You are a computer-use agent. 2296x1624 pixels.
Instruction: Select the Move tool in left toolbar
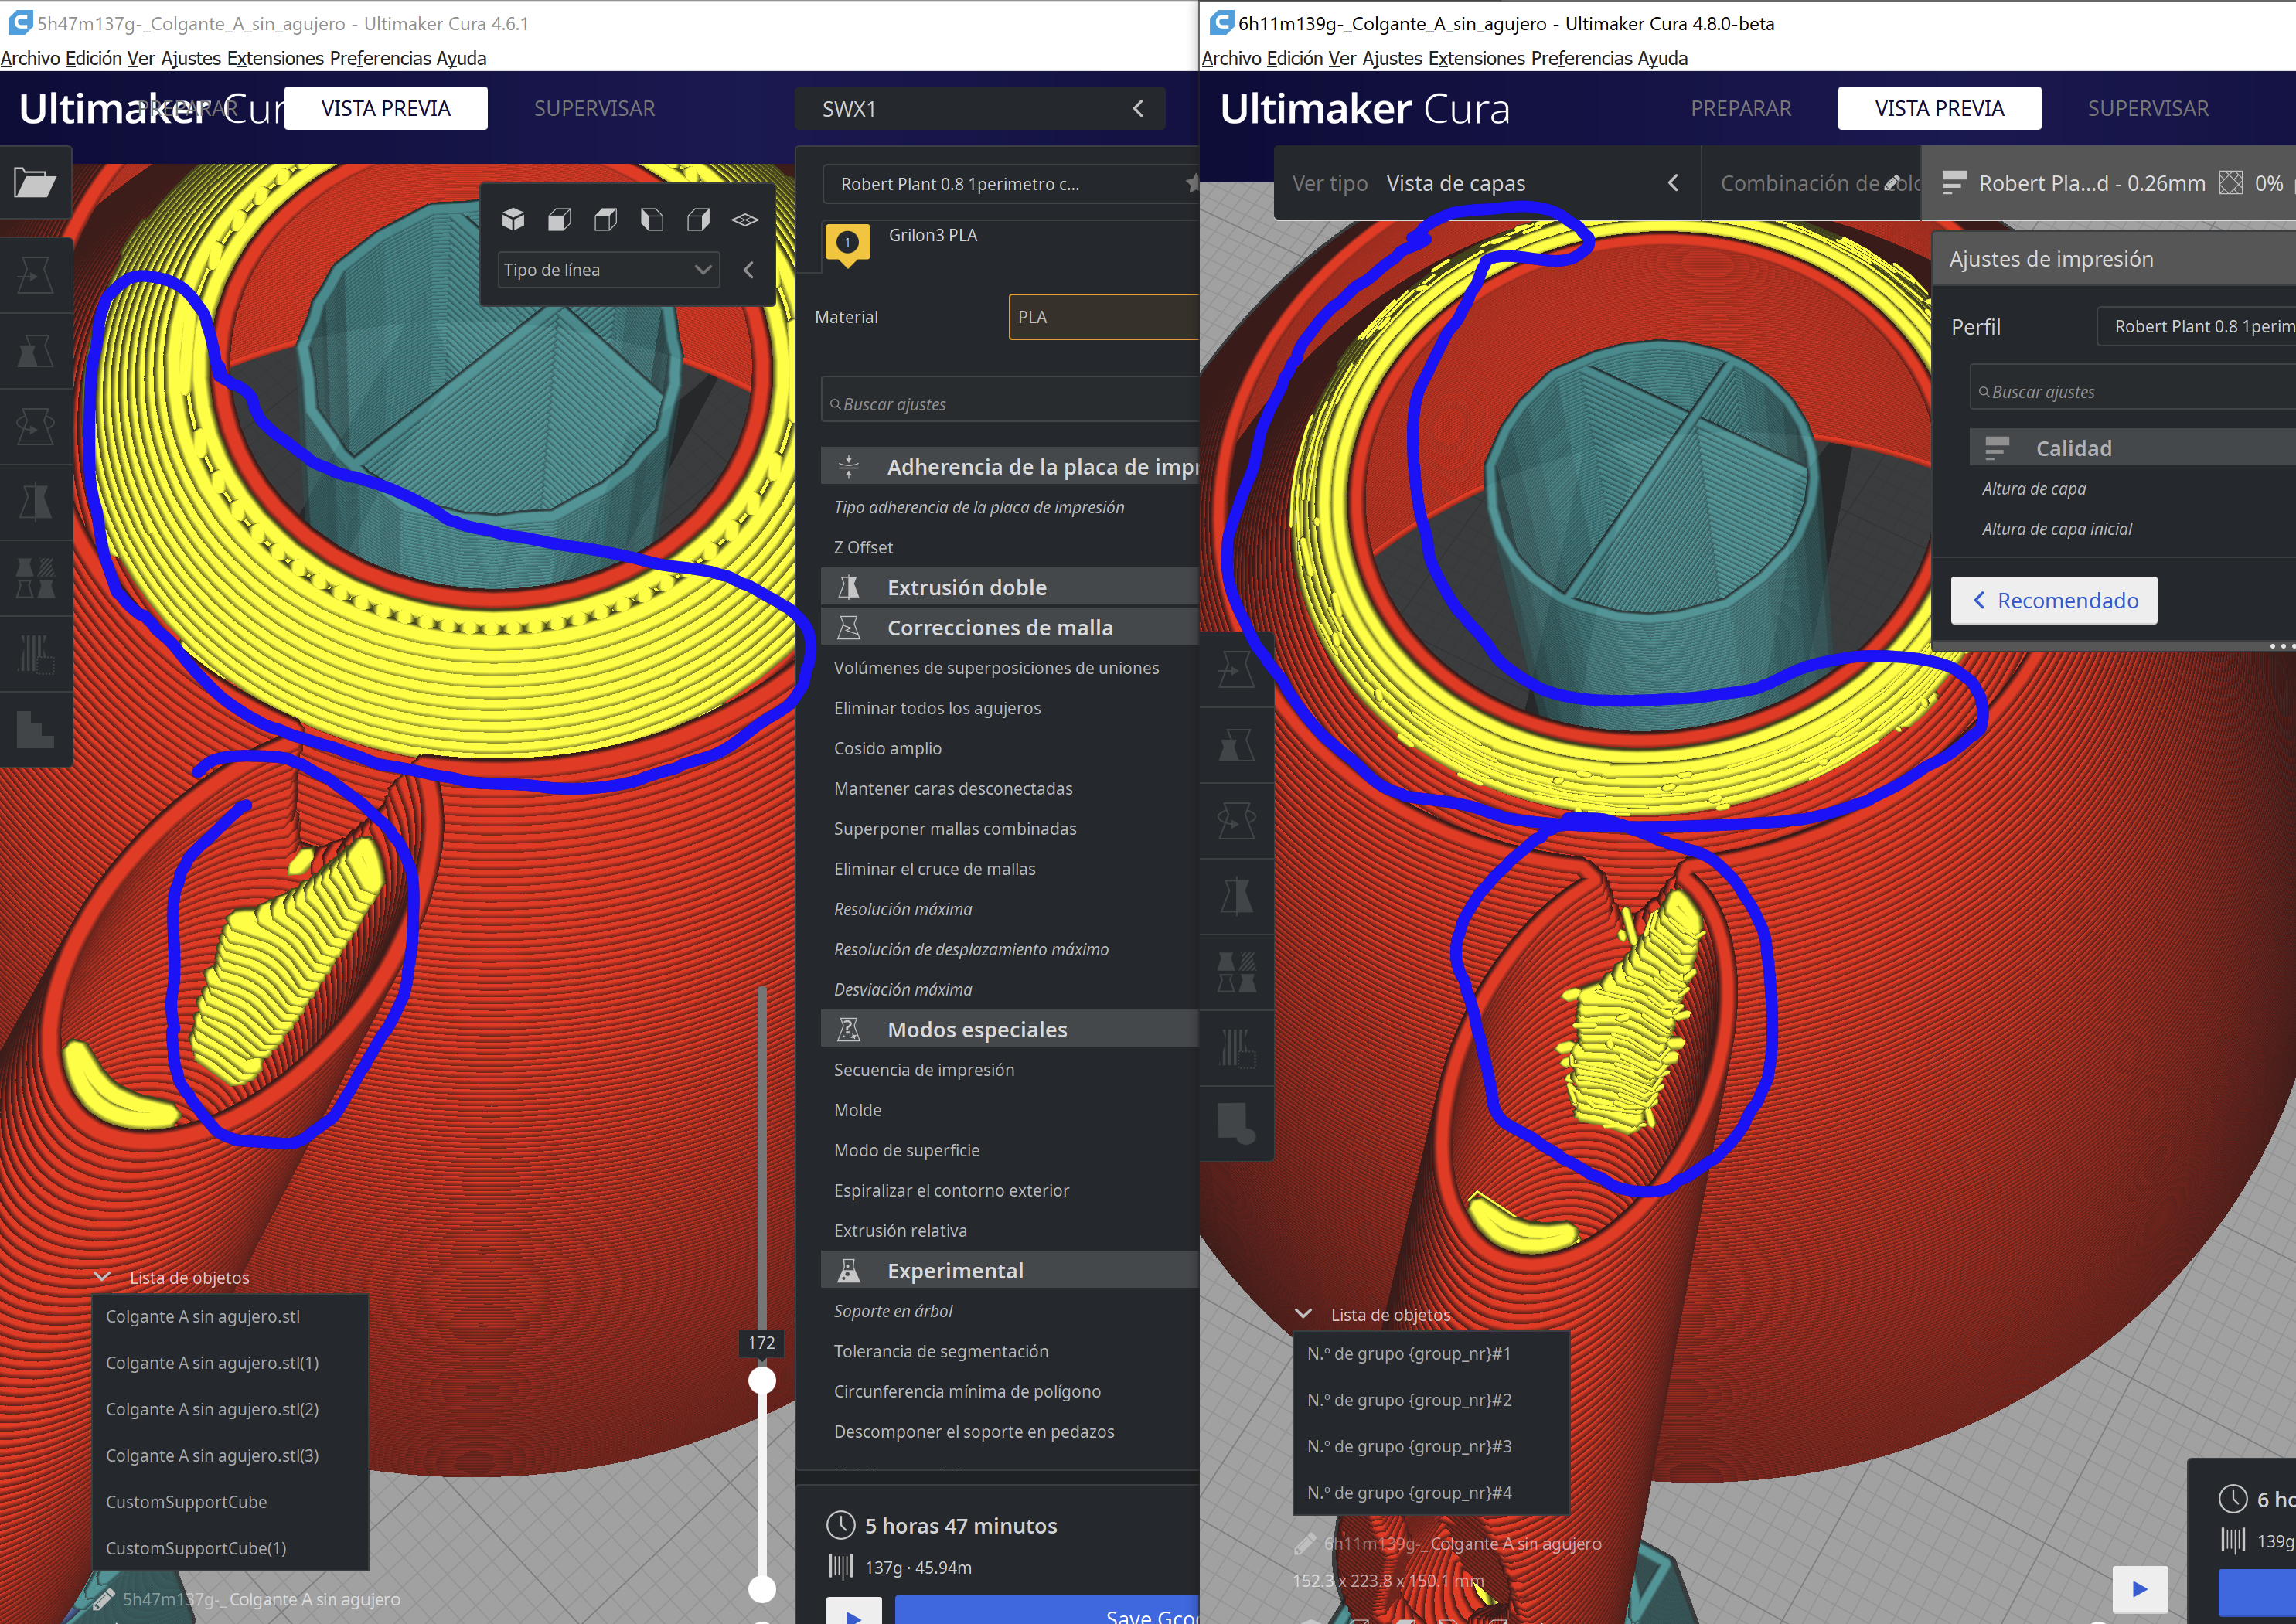point(35,275)
